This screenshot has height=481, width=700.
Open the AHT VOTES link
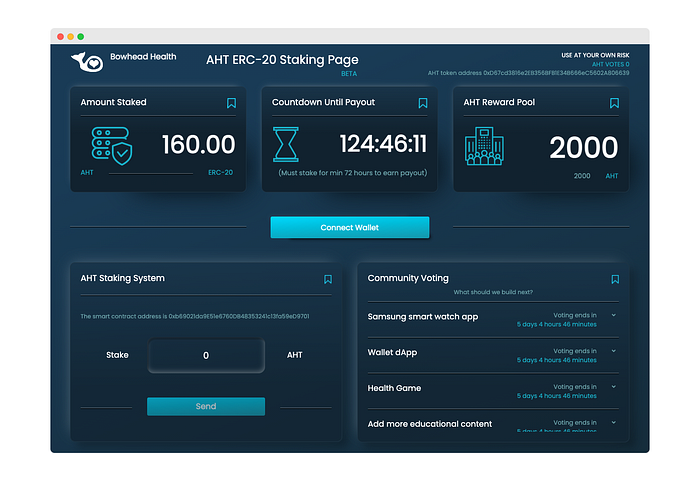click(x=610, y=64)
